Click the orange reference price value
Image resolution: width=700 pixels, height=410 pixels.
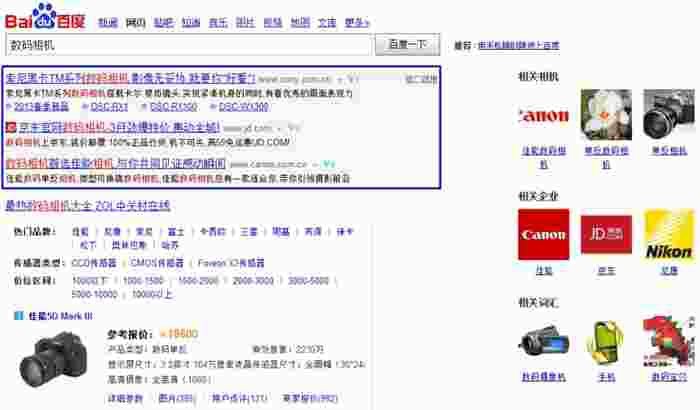(179, 334)
